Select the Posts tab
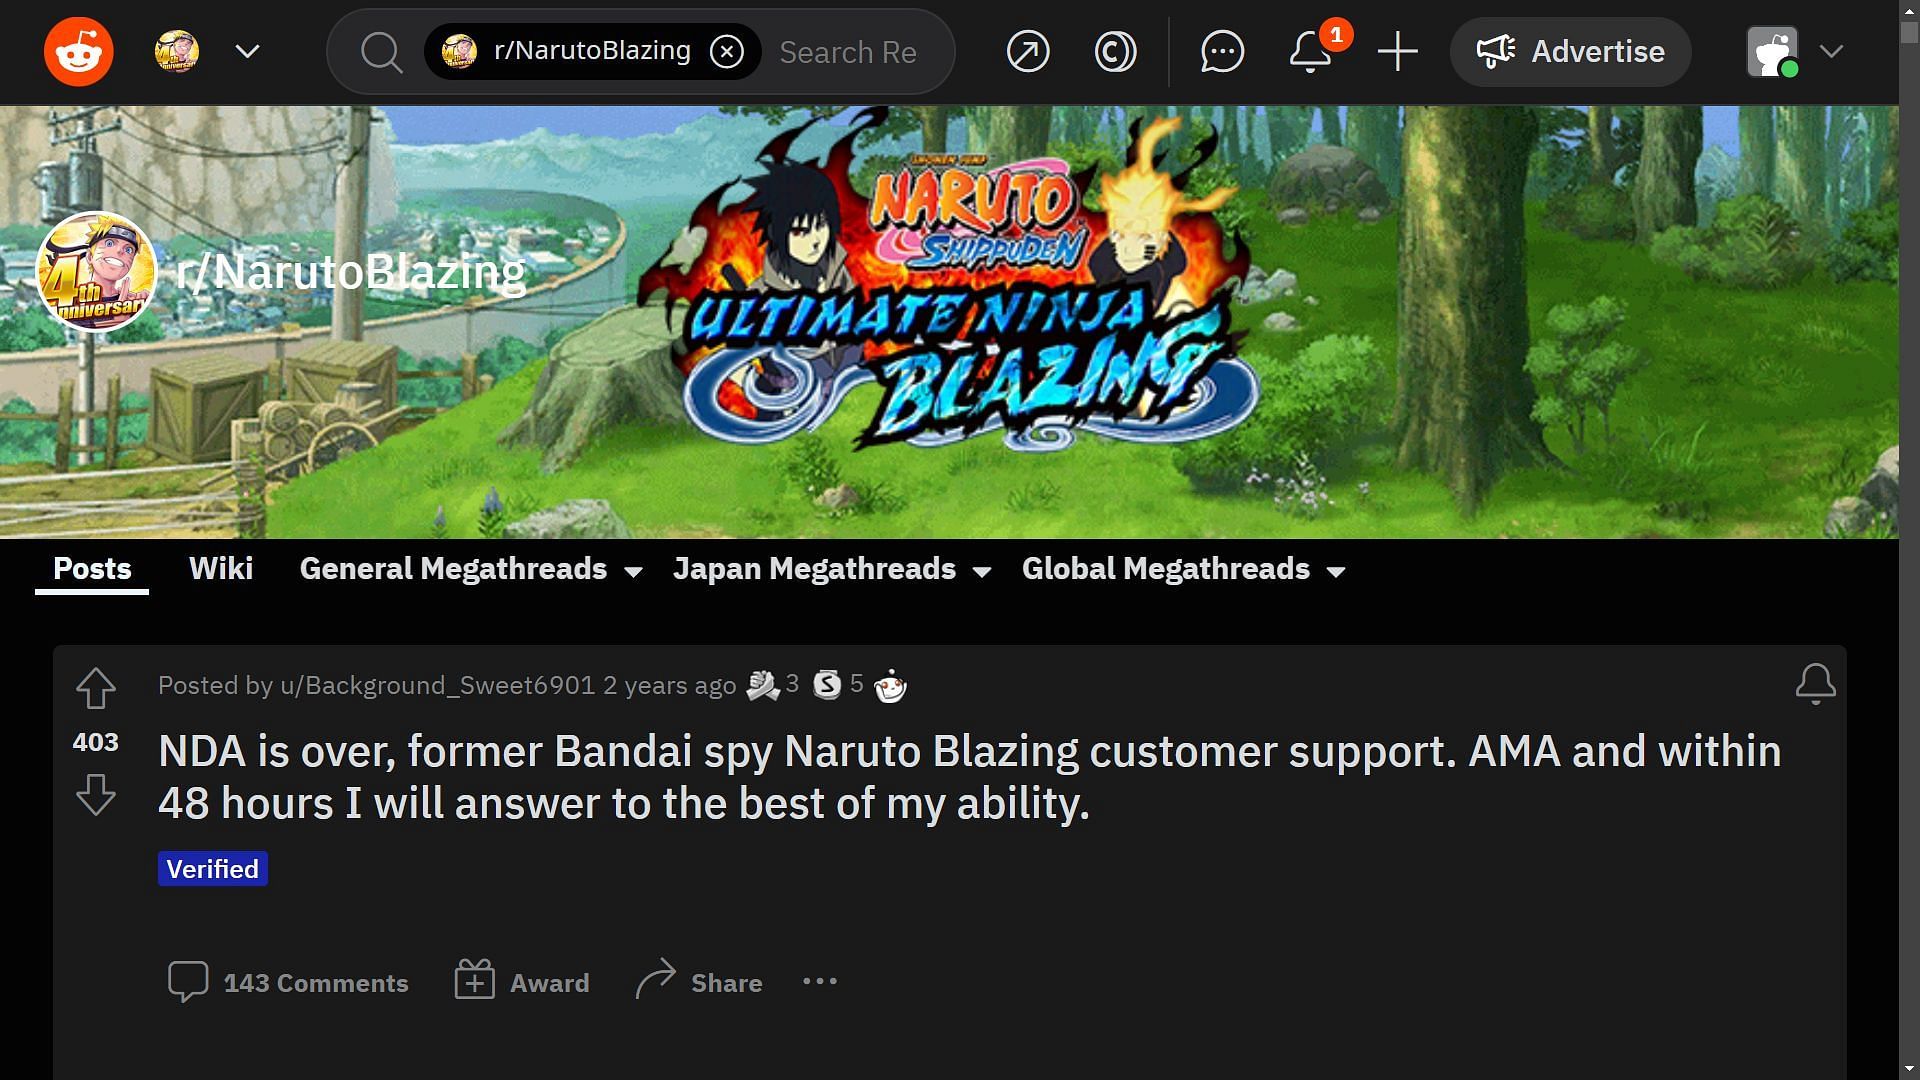The image size is (1920, 1080). point(92,568)
